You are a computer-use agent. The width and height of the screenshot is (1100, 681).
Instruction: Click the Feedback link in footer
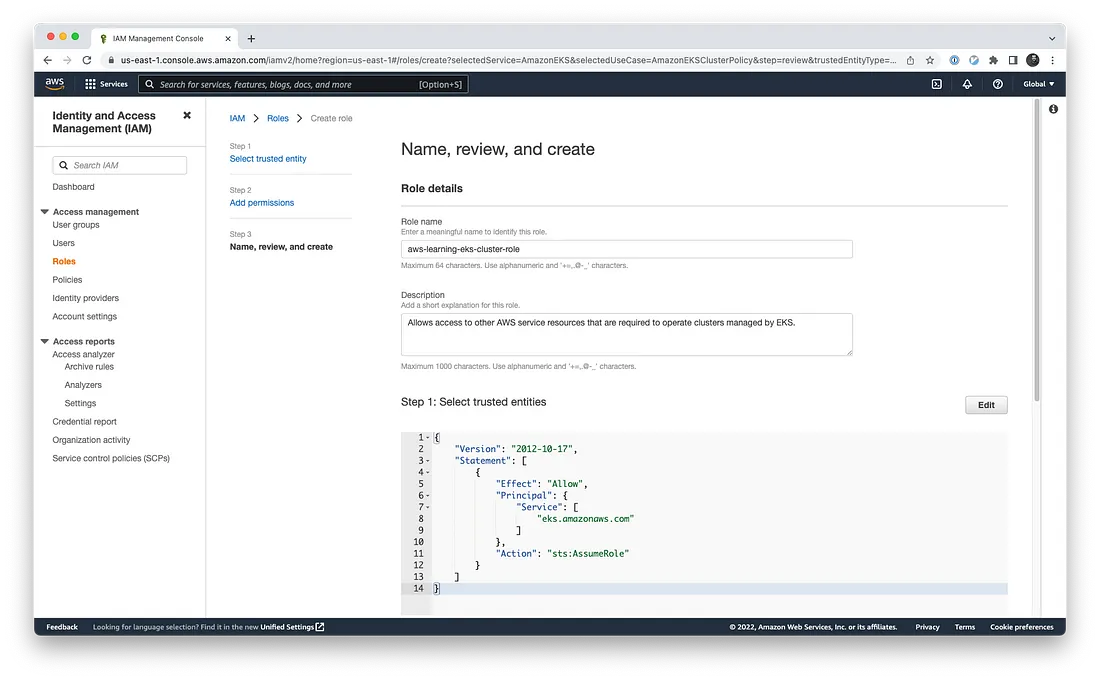tap(62, 627)
